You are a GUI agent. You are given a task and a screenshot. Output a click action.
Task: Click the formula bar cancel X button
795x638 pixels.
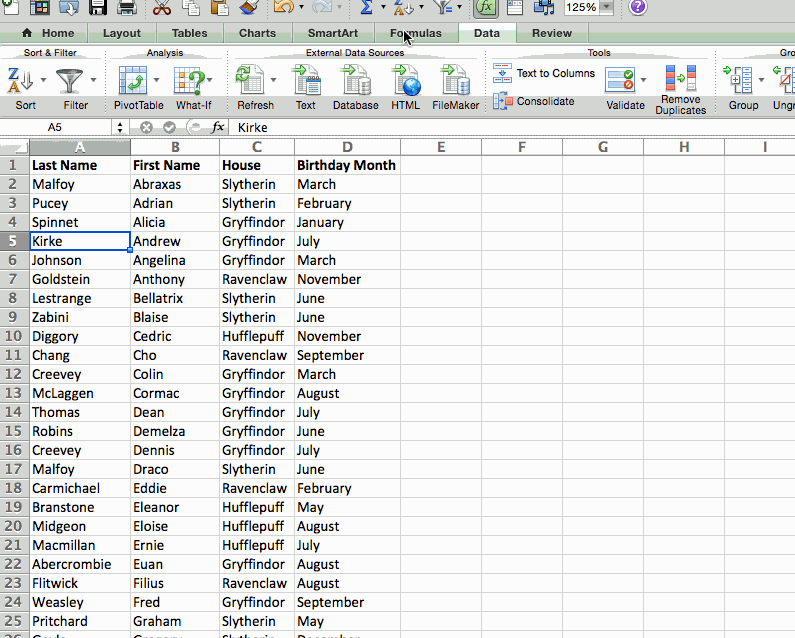coord(146,127)
